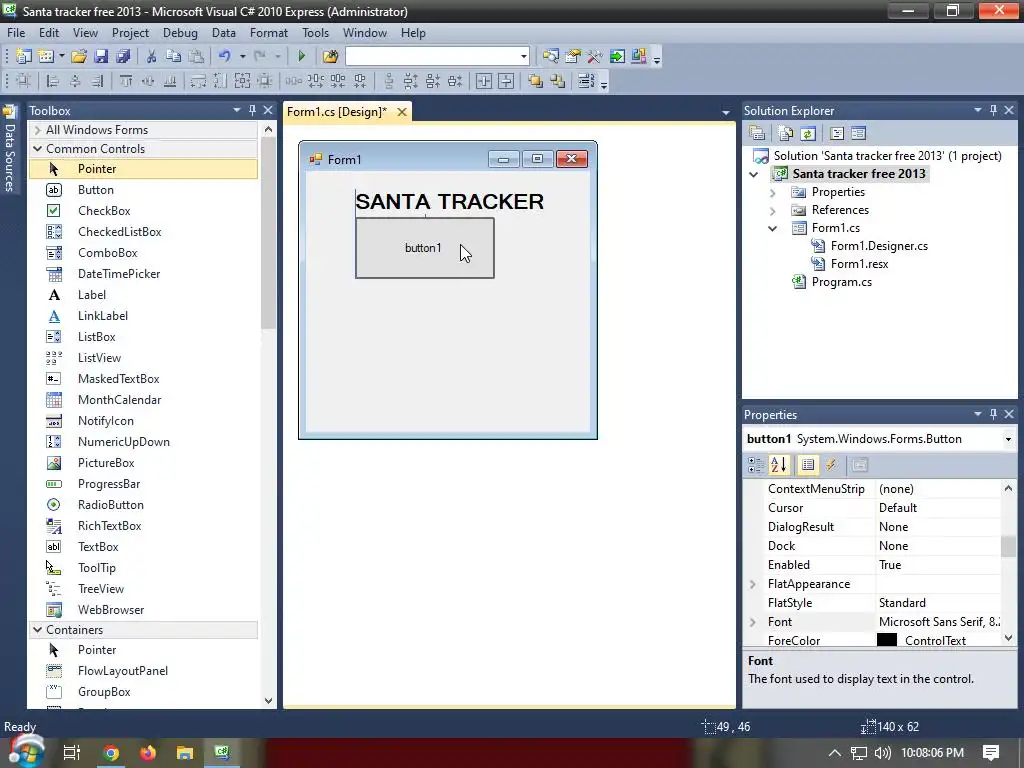
Task: Expand the FlatAppearance property
Action: click(x=753, y=584)
